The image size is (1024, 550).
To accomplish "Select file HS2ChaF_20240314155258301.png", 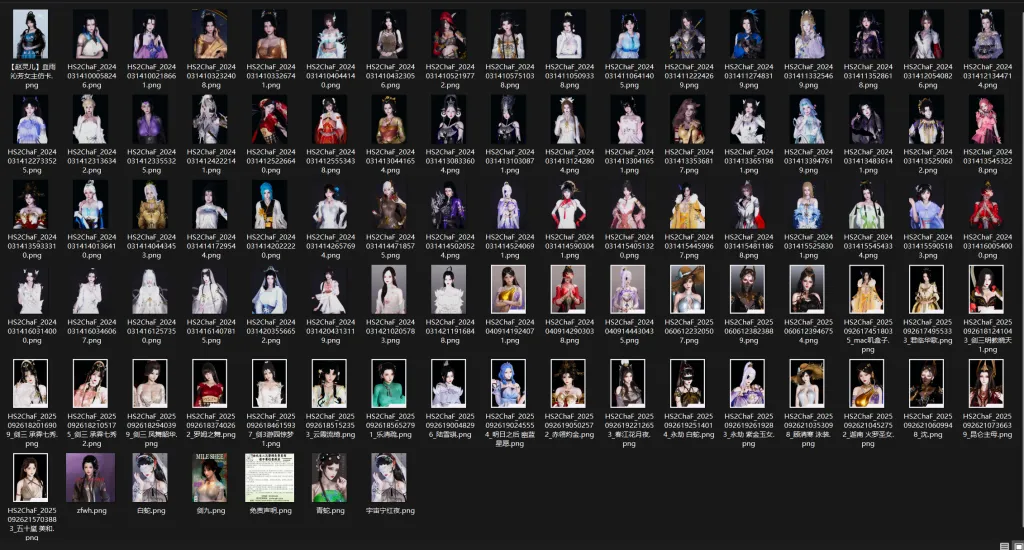I will pos(808,205).
